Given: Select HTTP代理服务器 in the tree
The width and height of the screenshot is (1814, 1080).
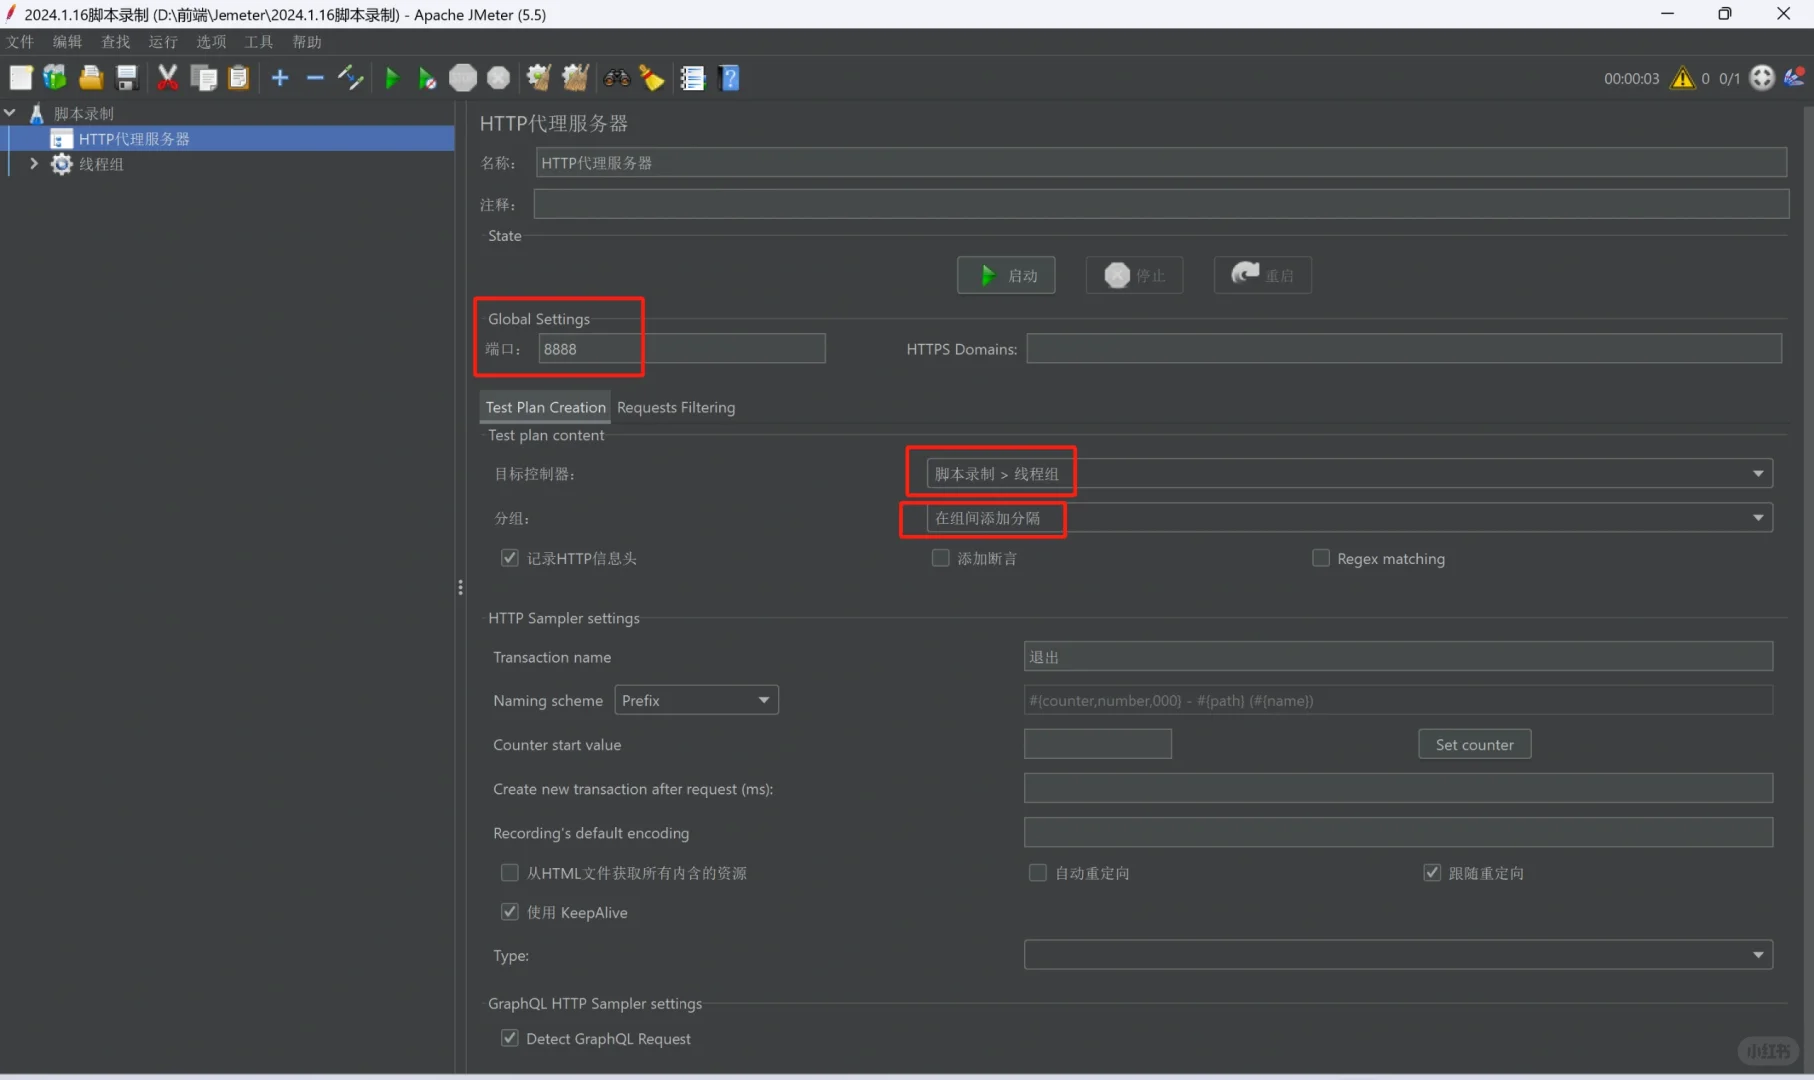Looking at the screenshot, I should click(134, 139).
